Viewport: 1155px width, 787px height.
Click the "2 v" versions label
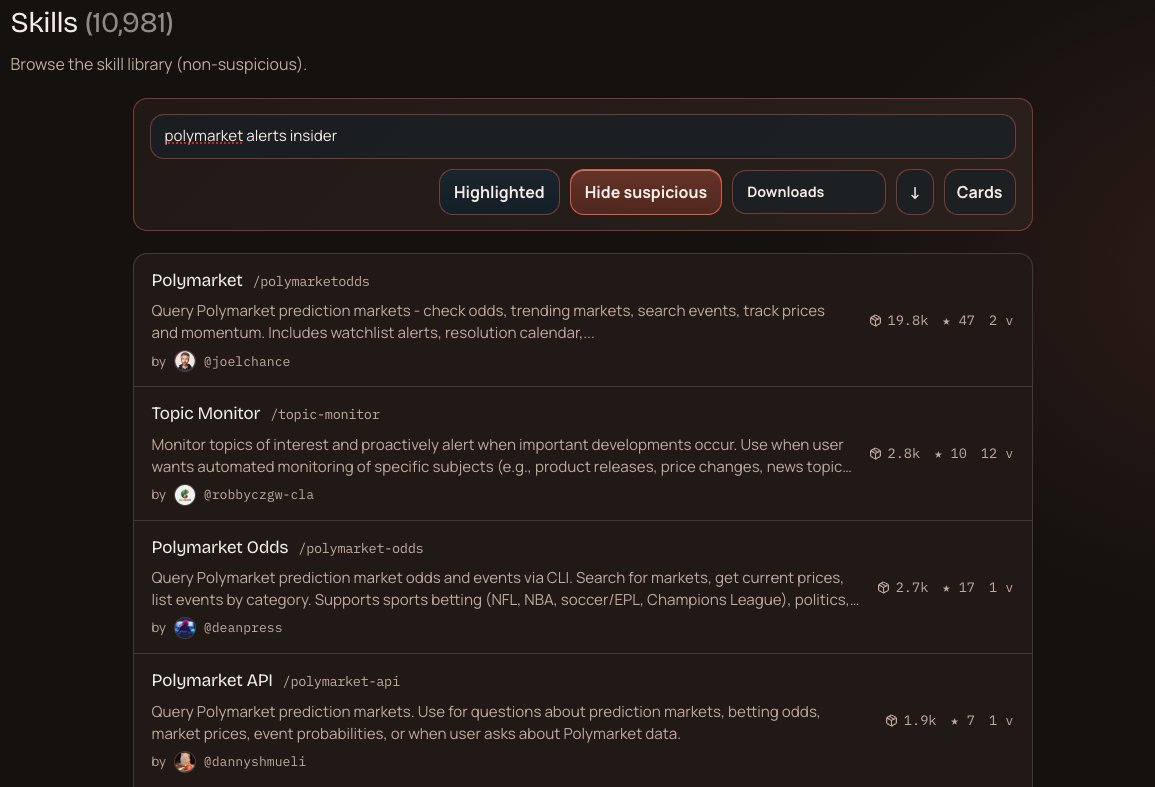click(1001, 321)
